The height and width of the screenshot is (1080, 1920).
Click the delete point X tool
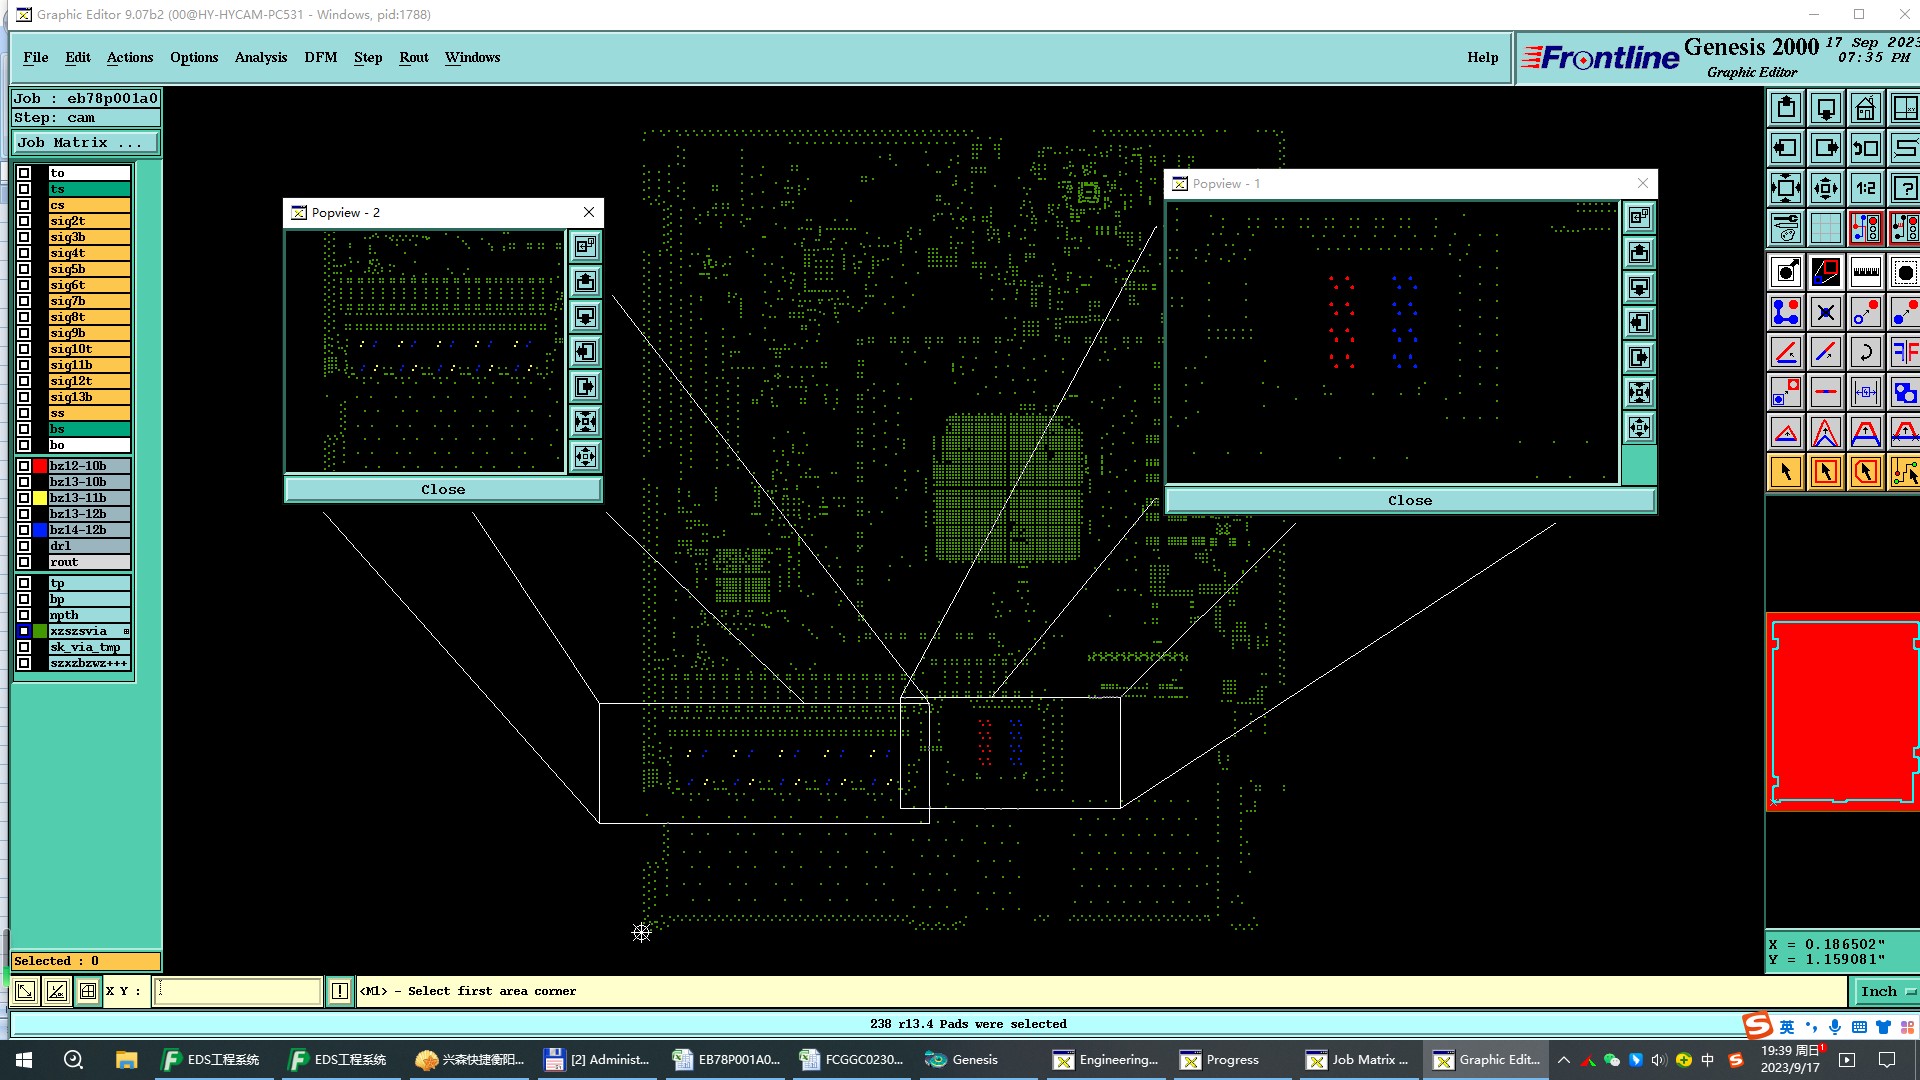(1825, 313)
